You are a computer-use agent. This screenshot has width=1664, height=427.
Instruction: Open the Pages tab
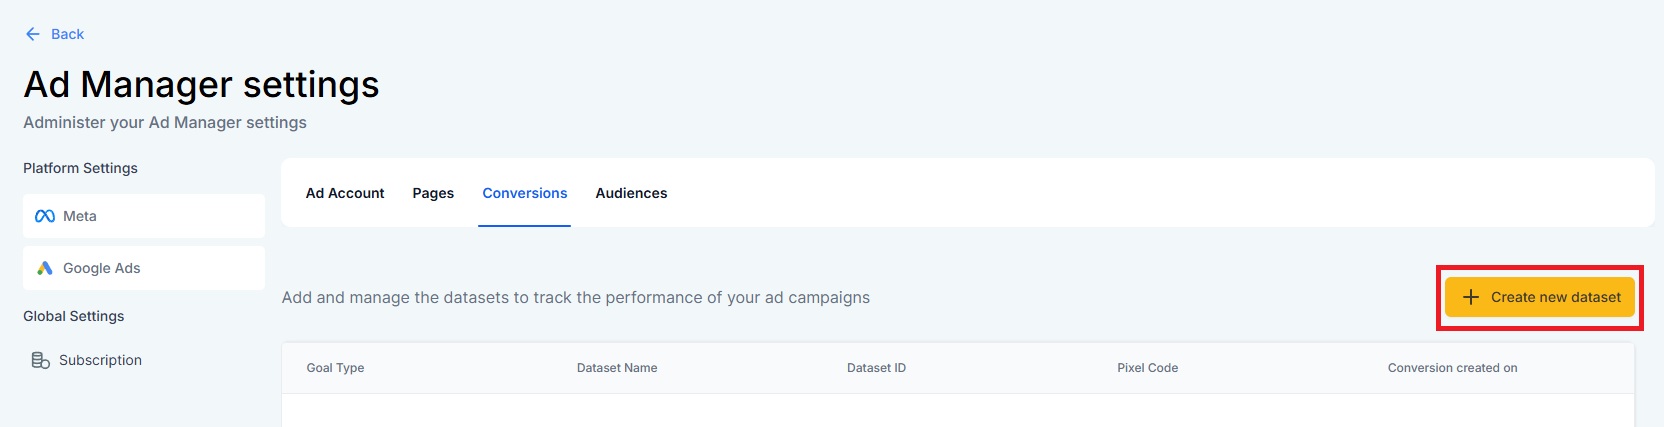point(433,193)
